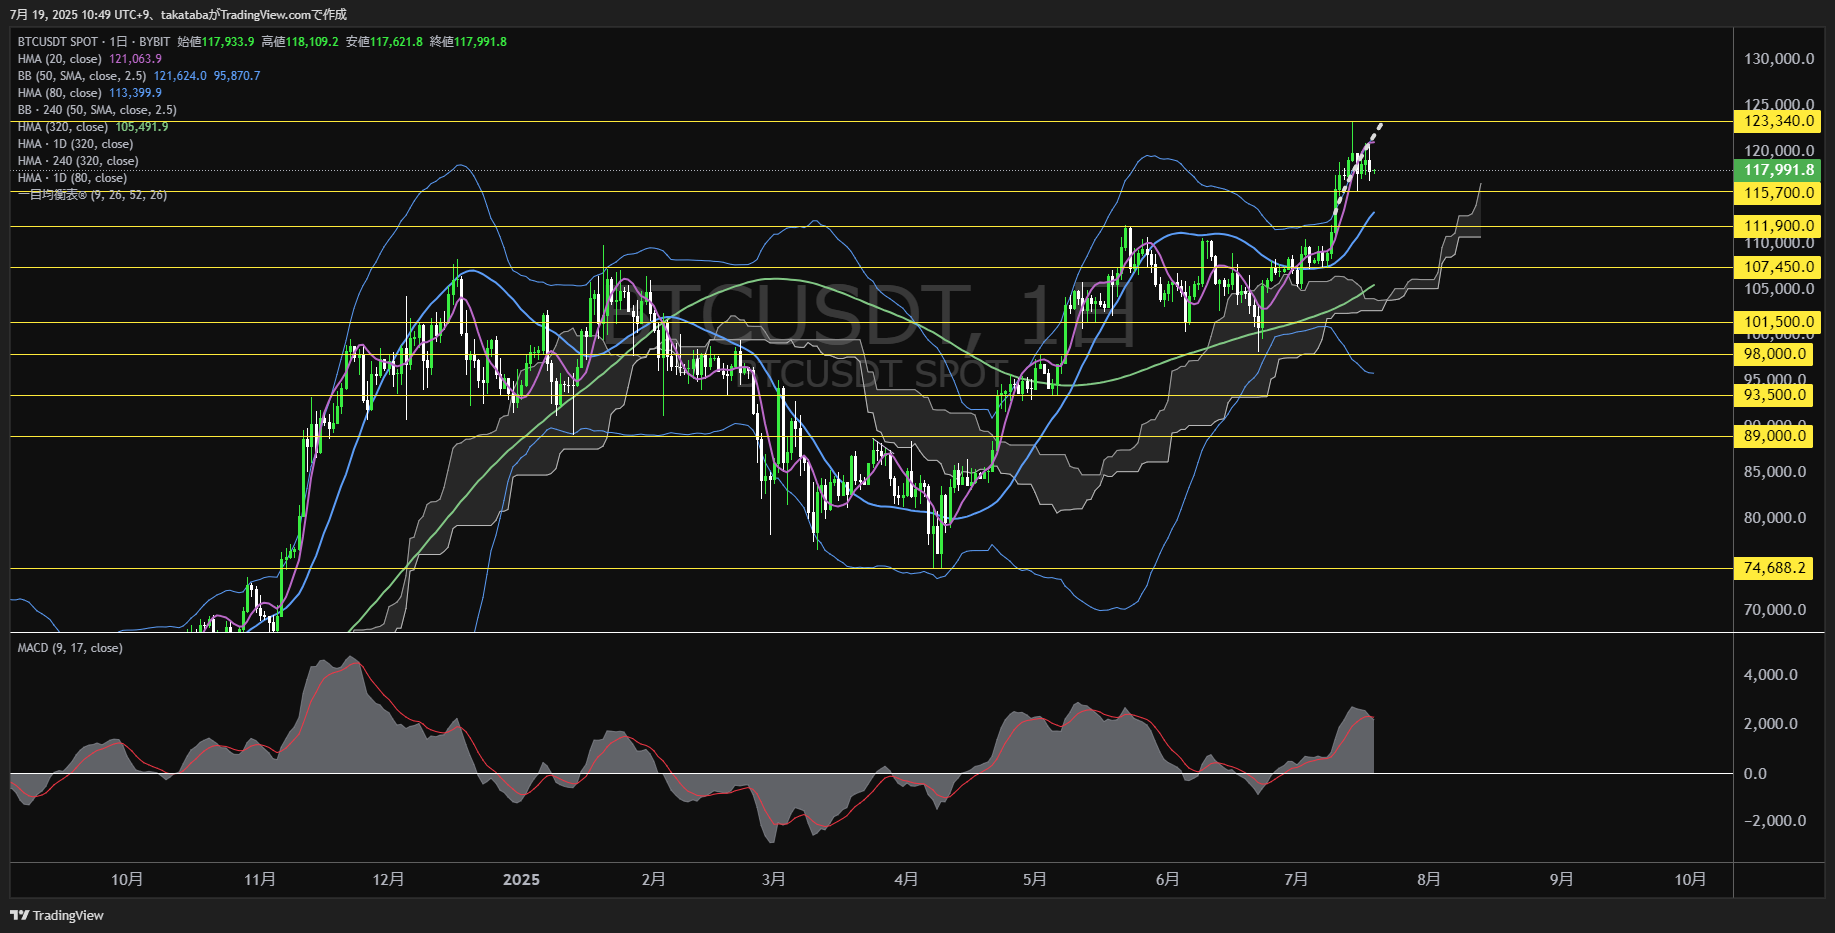Click the 111,900.0 yellow price label
The image size is (1835, 933).
(x=1777, y=226)
